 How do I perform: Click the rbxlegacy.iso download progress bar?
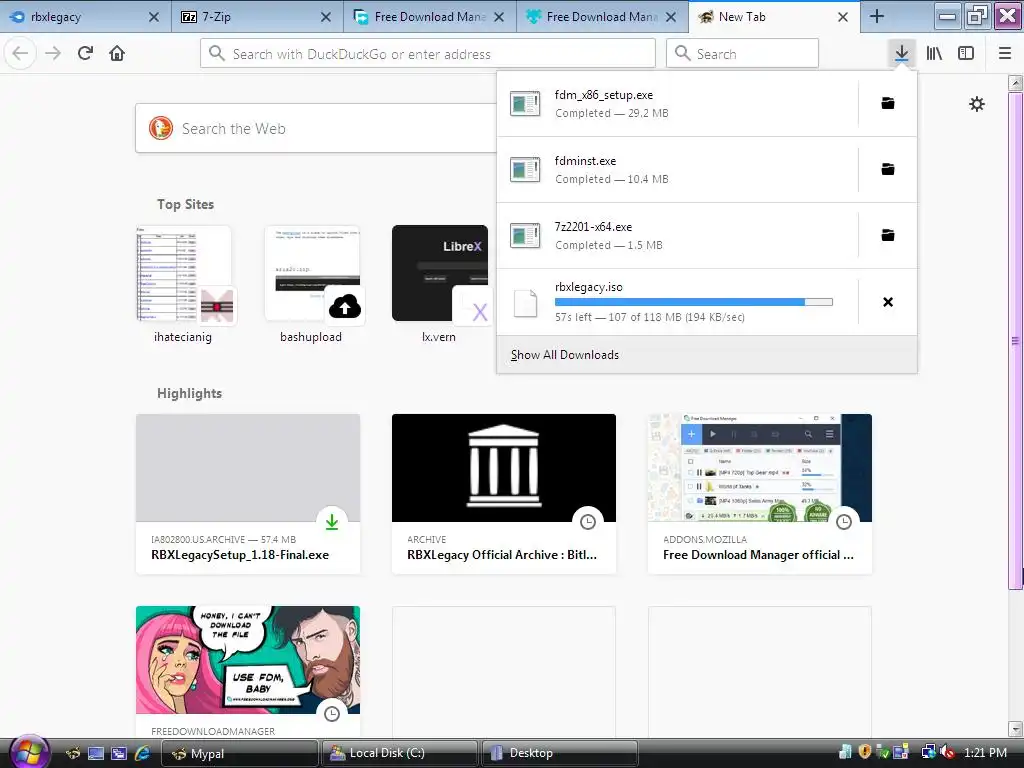pyautogui.click(x=694, y=302)
